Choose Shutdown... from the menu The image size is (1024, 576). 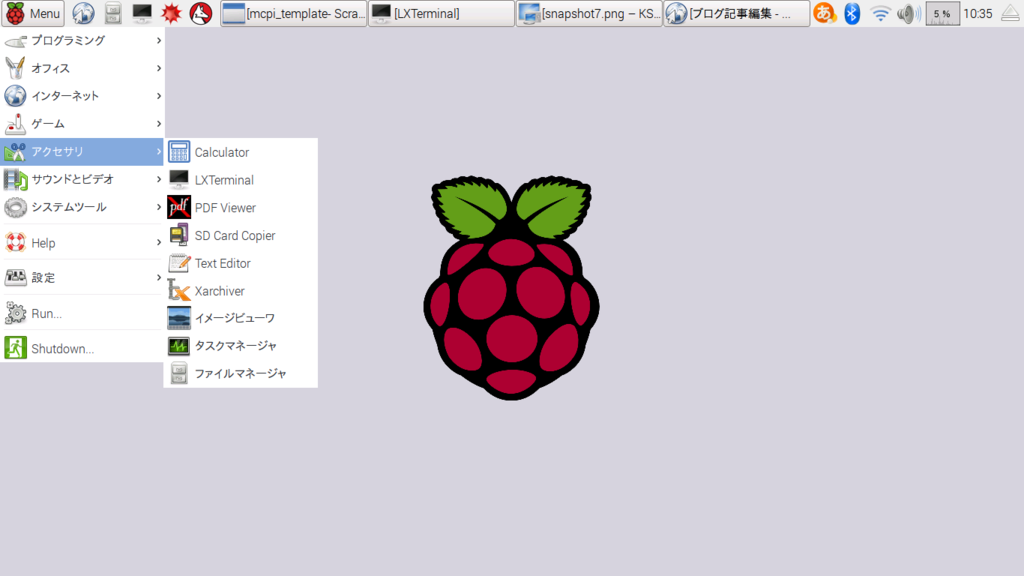click(82, 348)
